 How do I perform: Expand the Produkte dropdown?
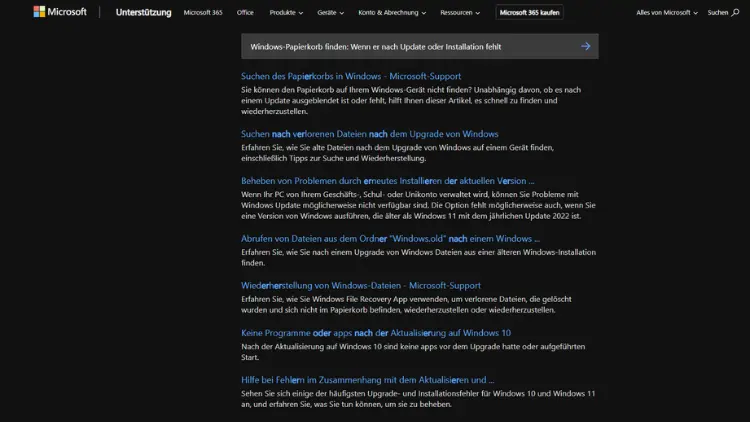(286, 12)
